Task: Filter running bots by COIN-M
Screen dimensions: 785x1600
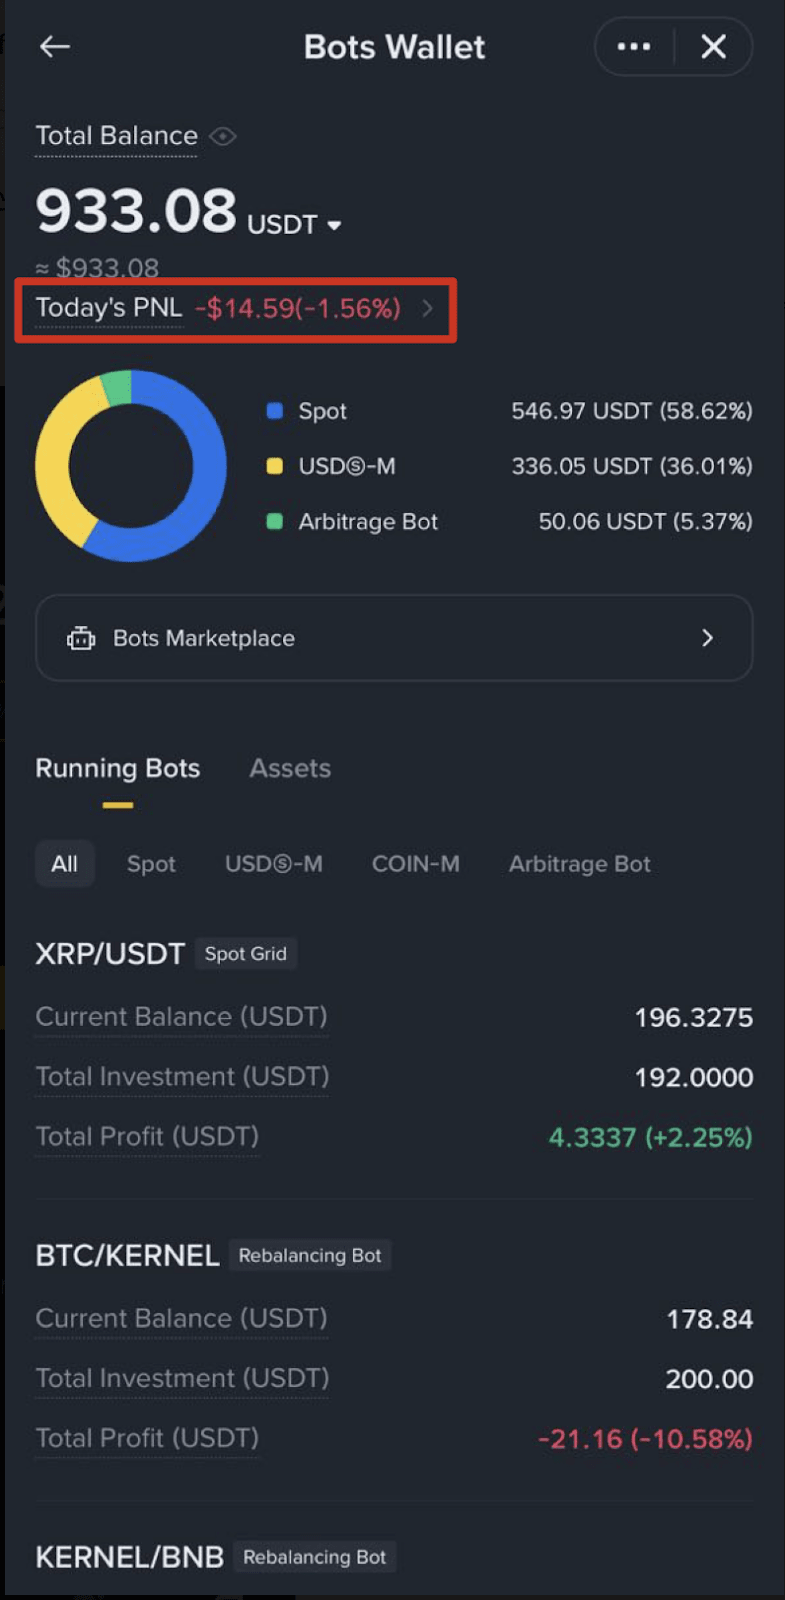Action: 416,864
